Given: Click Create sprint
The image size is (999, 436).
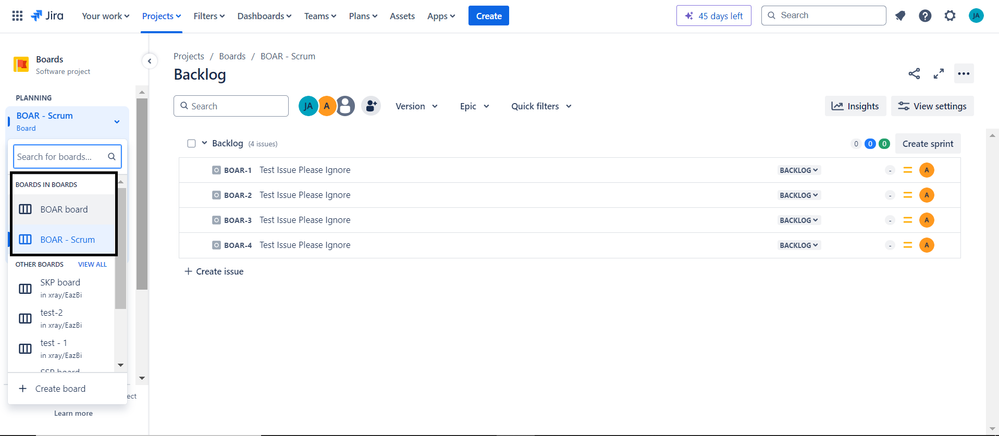Looking at the screenshot, I should click(928, 143).
